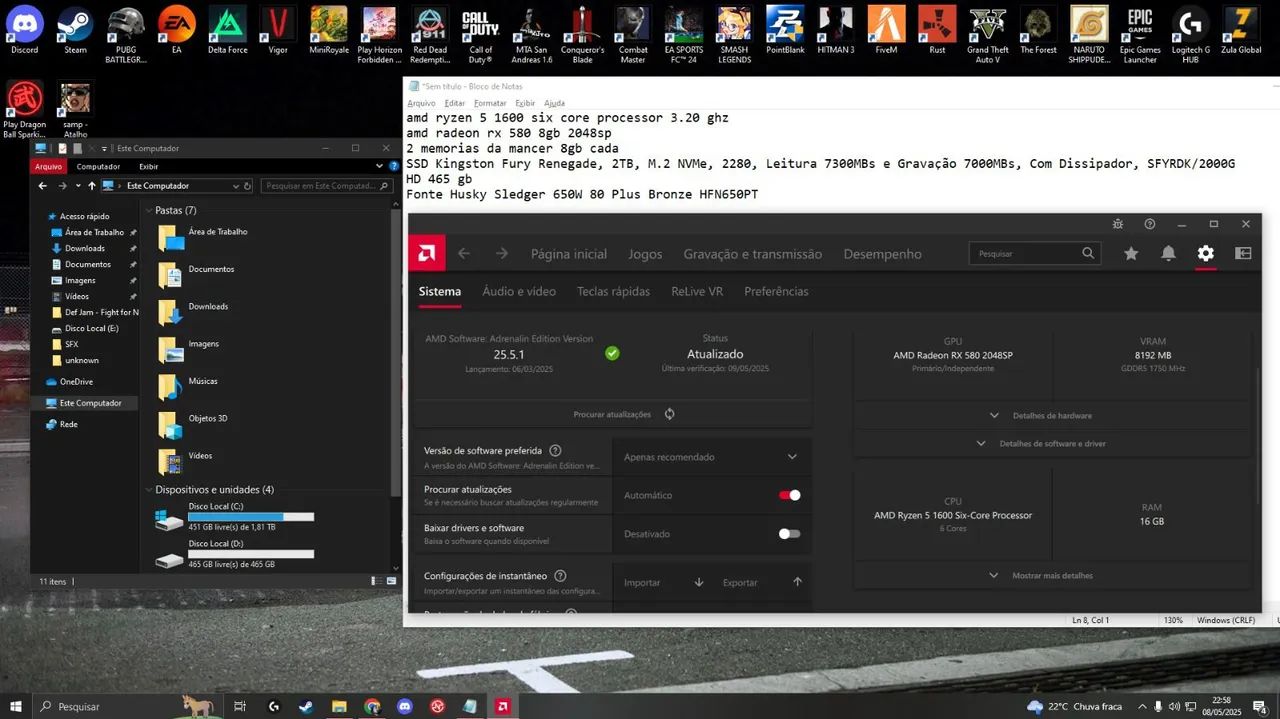Click the Importar button
1280x719 pixels.
[x=664, y=582]
